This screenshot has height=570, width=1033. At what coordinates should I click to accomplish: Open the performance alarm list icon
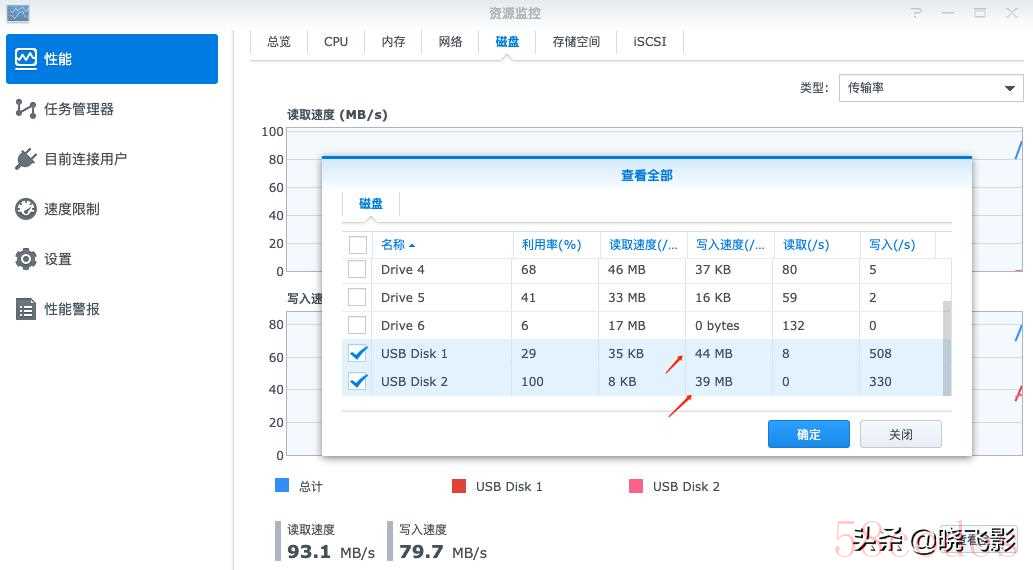coord(26,309)
